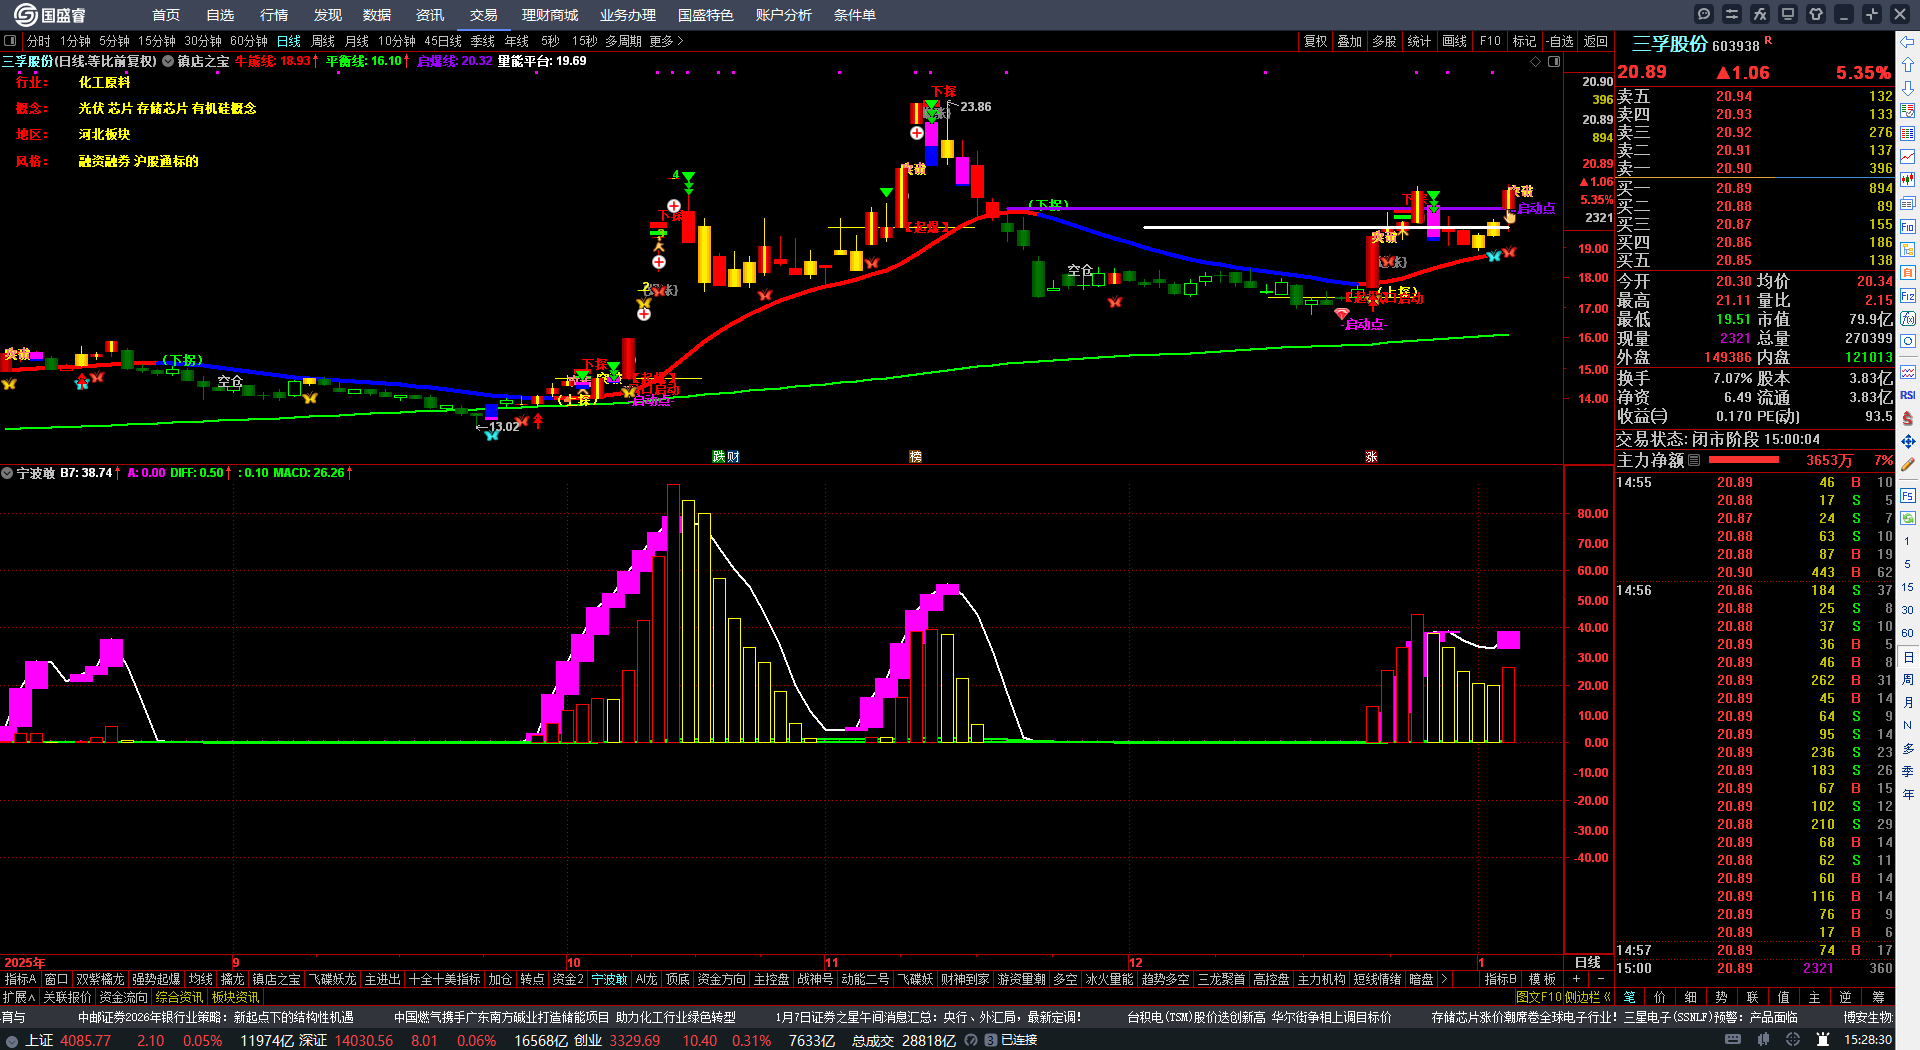Toggle the -自选 watchlist button
The height and width of the screenshot is (1050, 1920).
[1560, 41]
